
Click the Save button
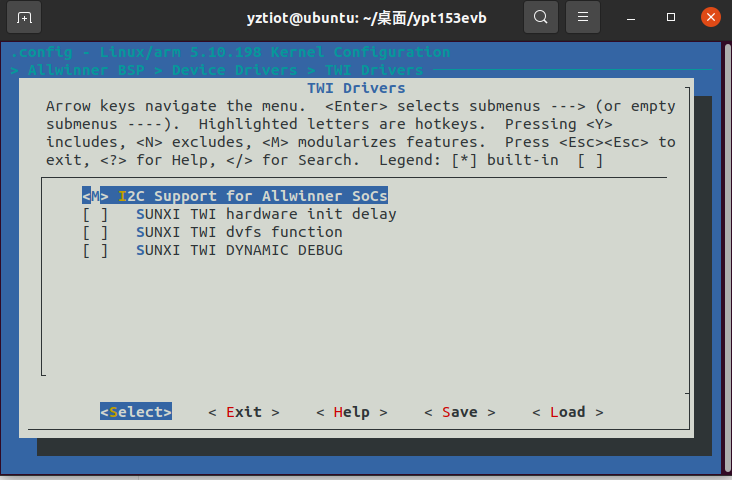coord(459,412)
